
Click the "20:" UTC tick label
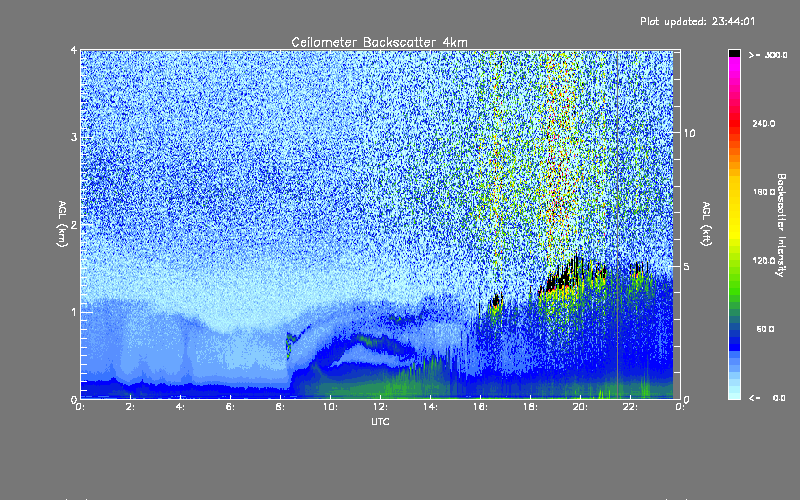581,407
